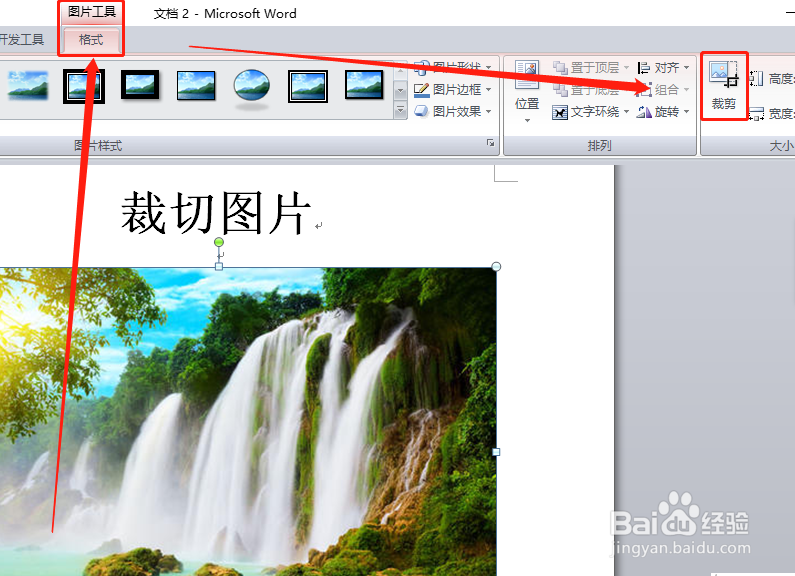Open the Position (位置) dropdown button

[x=527, y=91]
